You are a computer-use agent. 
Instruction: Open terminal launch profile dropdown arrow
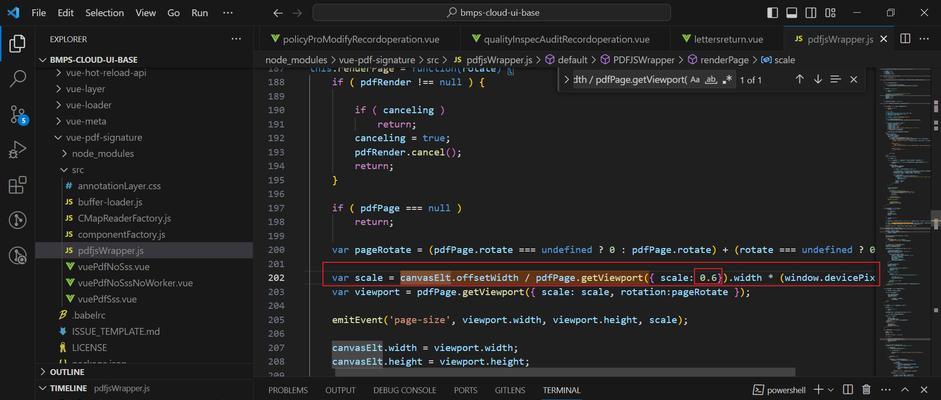831,390
